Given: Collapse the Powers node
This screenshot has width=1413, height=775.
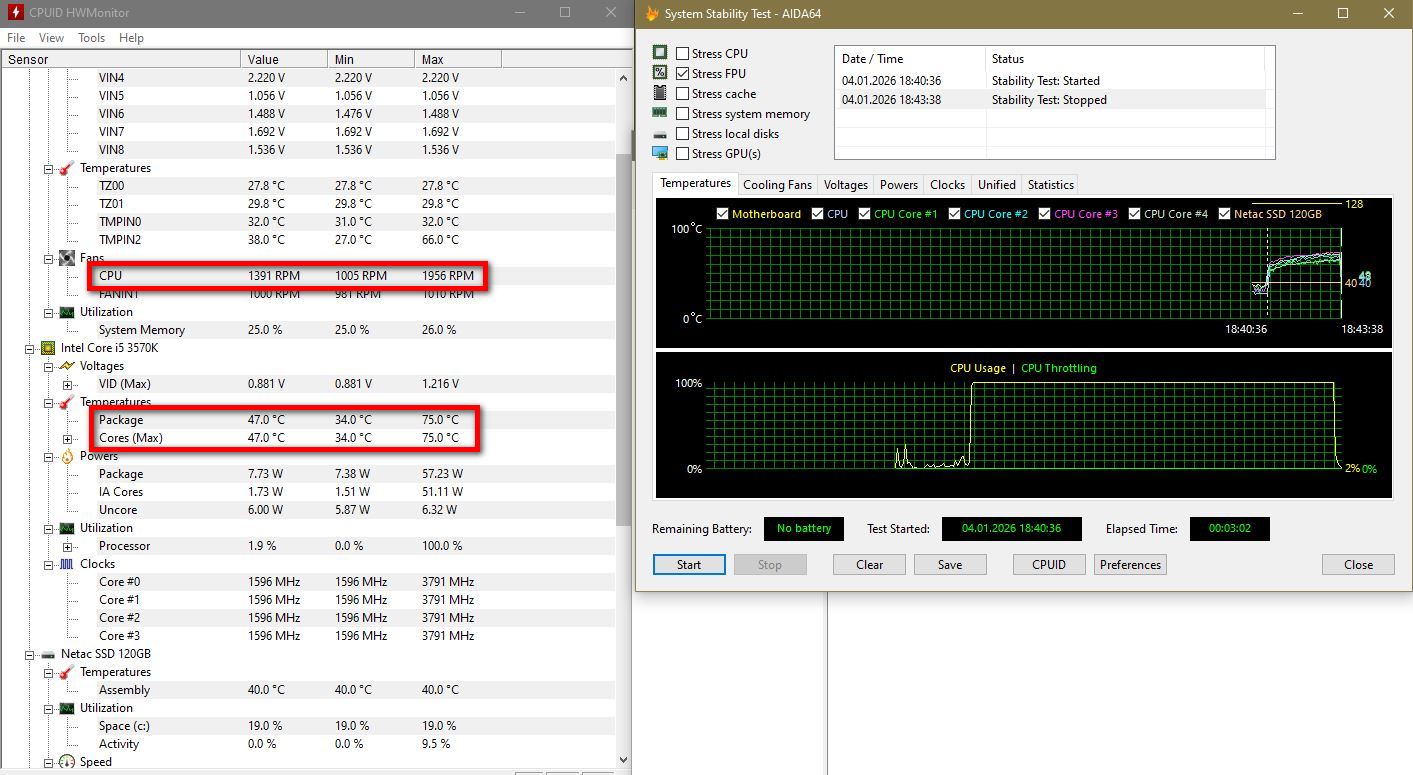Looking at the screenshot, I should coord(48,456).
